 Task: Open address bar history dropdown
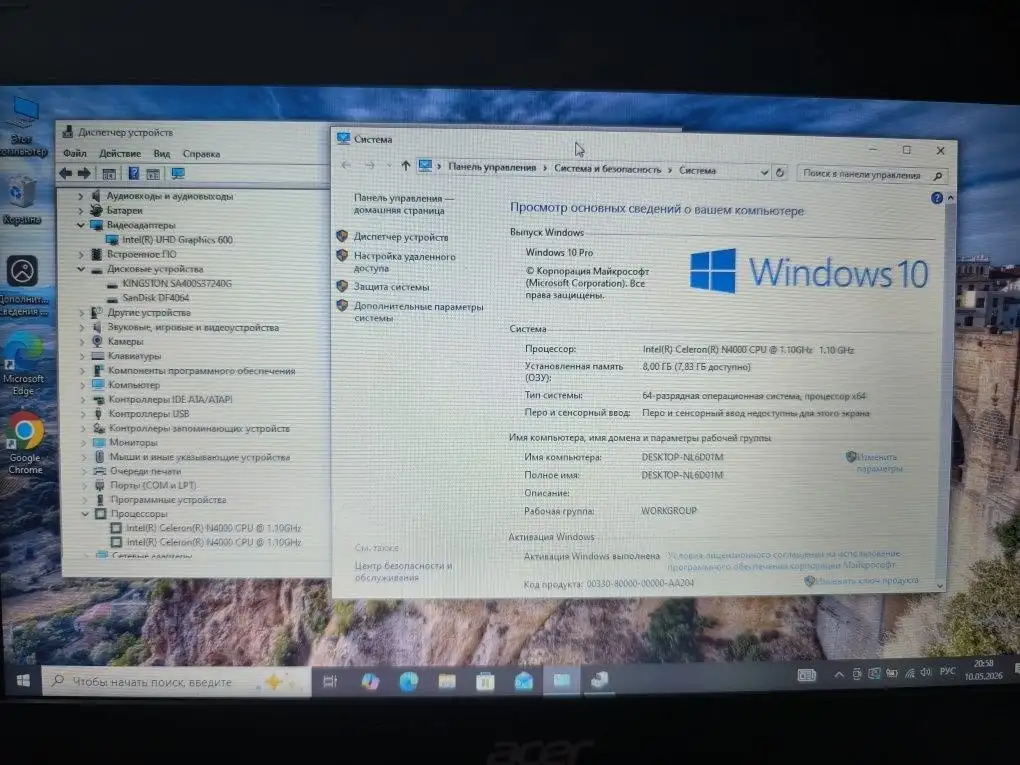point(764,172)
